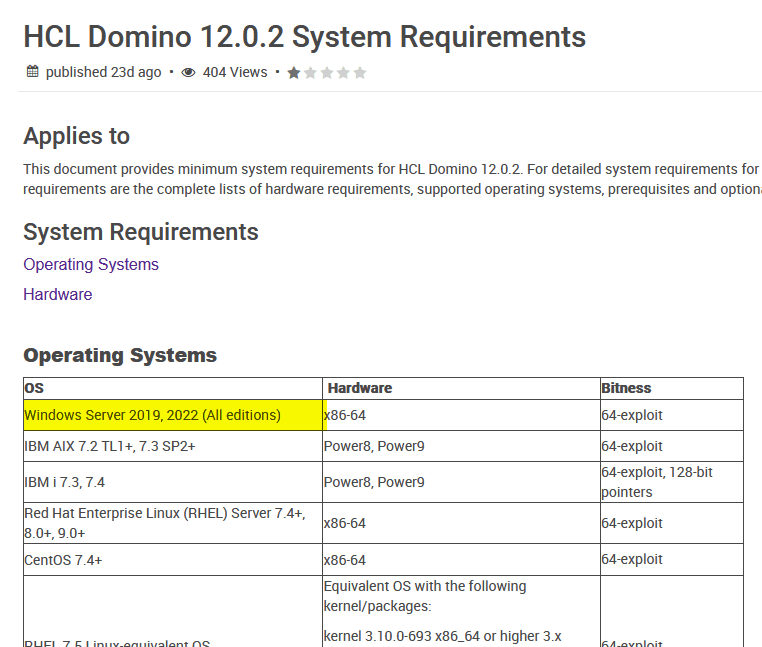762x647 pixels.
Task: Click the 'System Requirements' heading
Action: [x=141, y=232]
